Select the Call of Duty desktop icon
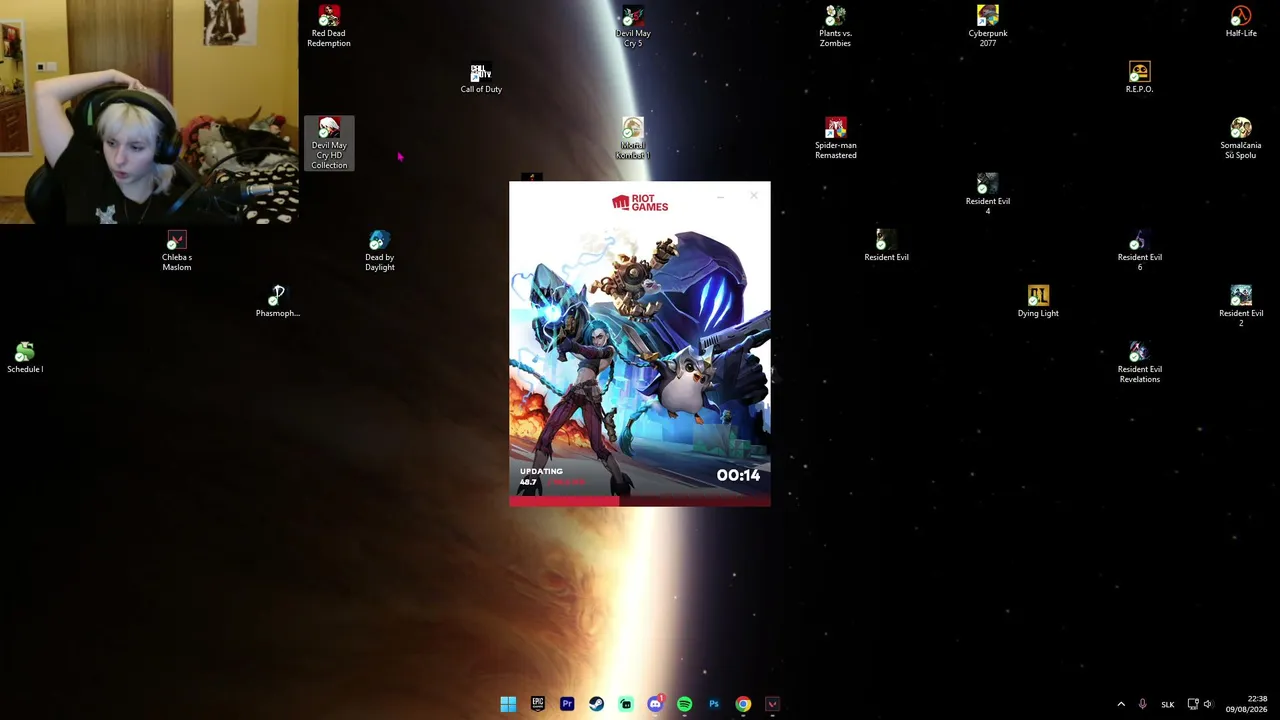The image size is (1280, 720). pos(481,78)
